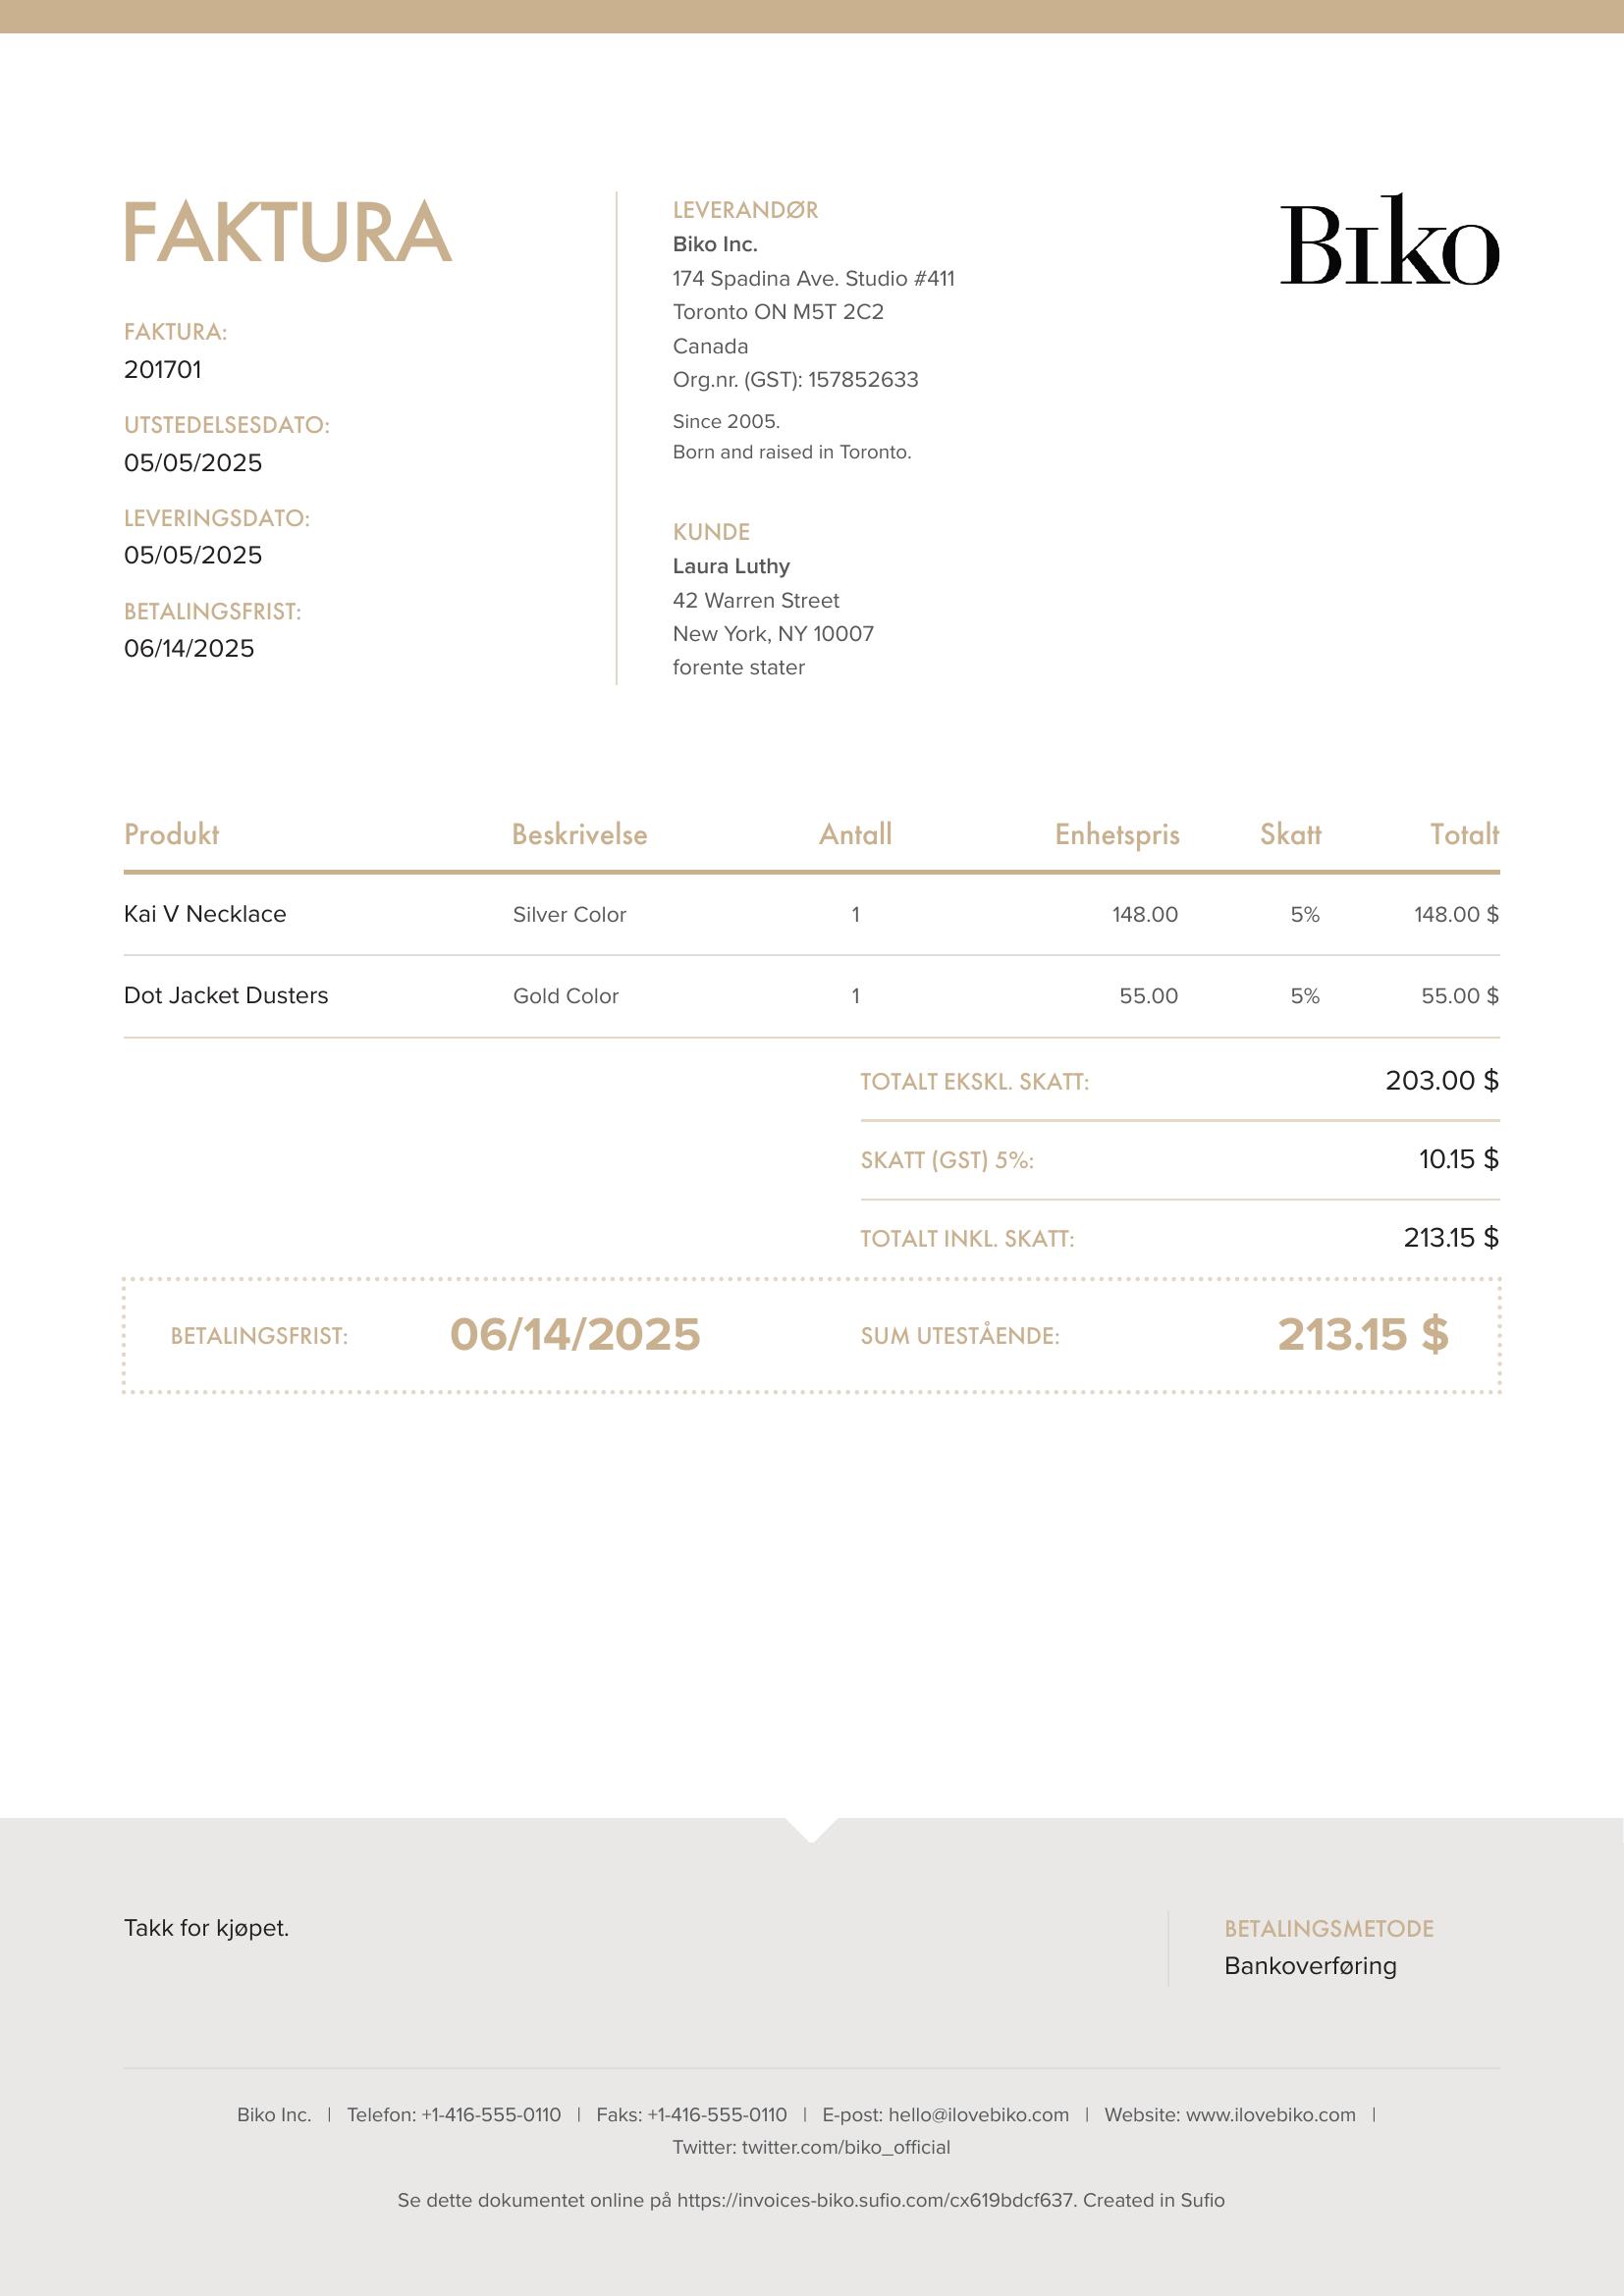Image resolution: width=1624 pixels, height=2296 pixels.
Task: Select Kai V Necklace product name
Action: click(x=205, y=914)
